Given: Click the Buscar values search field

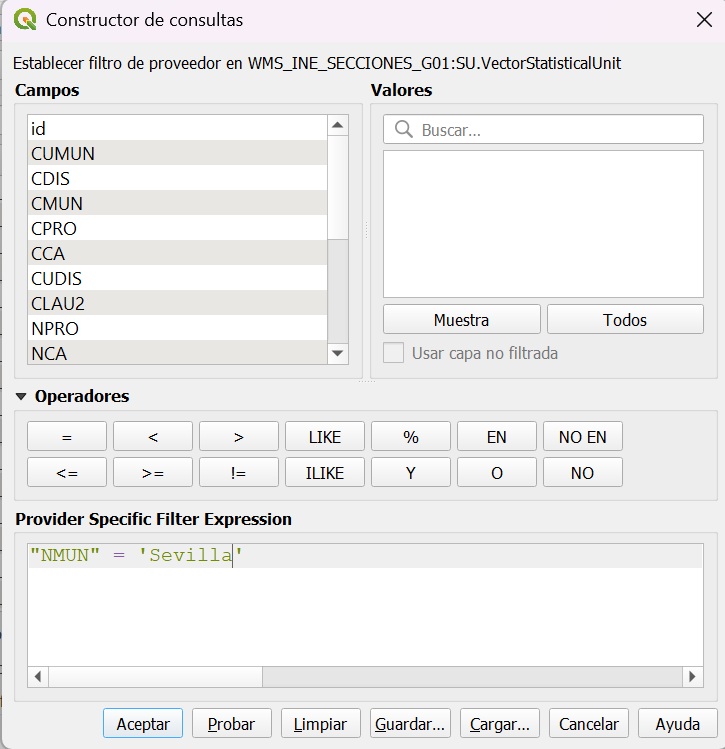Looking at the screenshot, I should click(555, 130).
